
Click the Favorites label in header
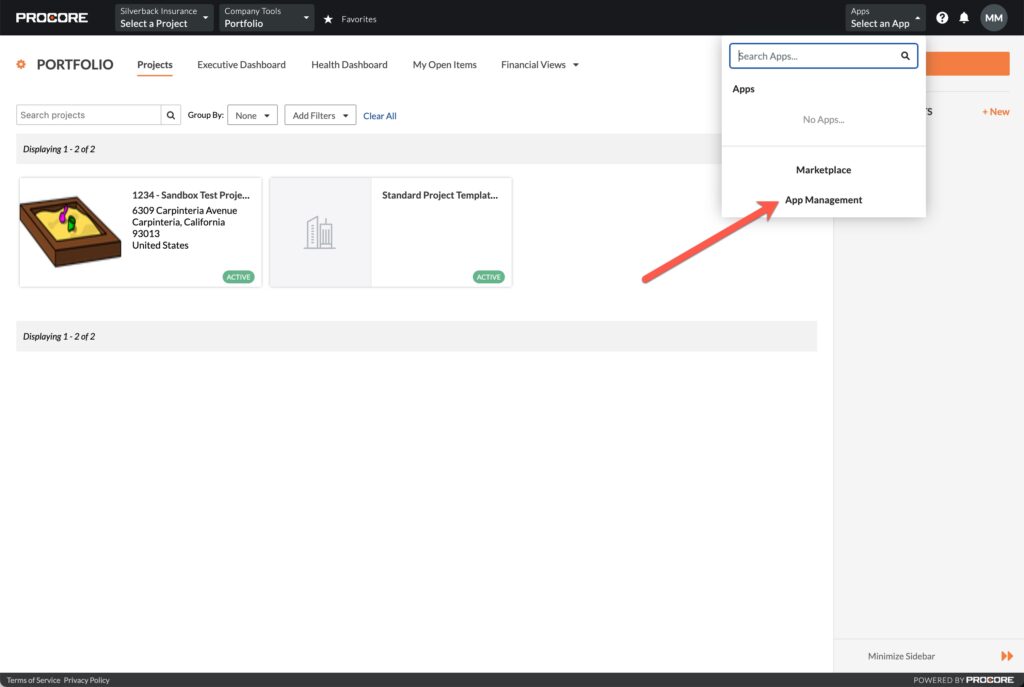pyautogui.click(x=359, y=20)
